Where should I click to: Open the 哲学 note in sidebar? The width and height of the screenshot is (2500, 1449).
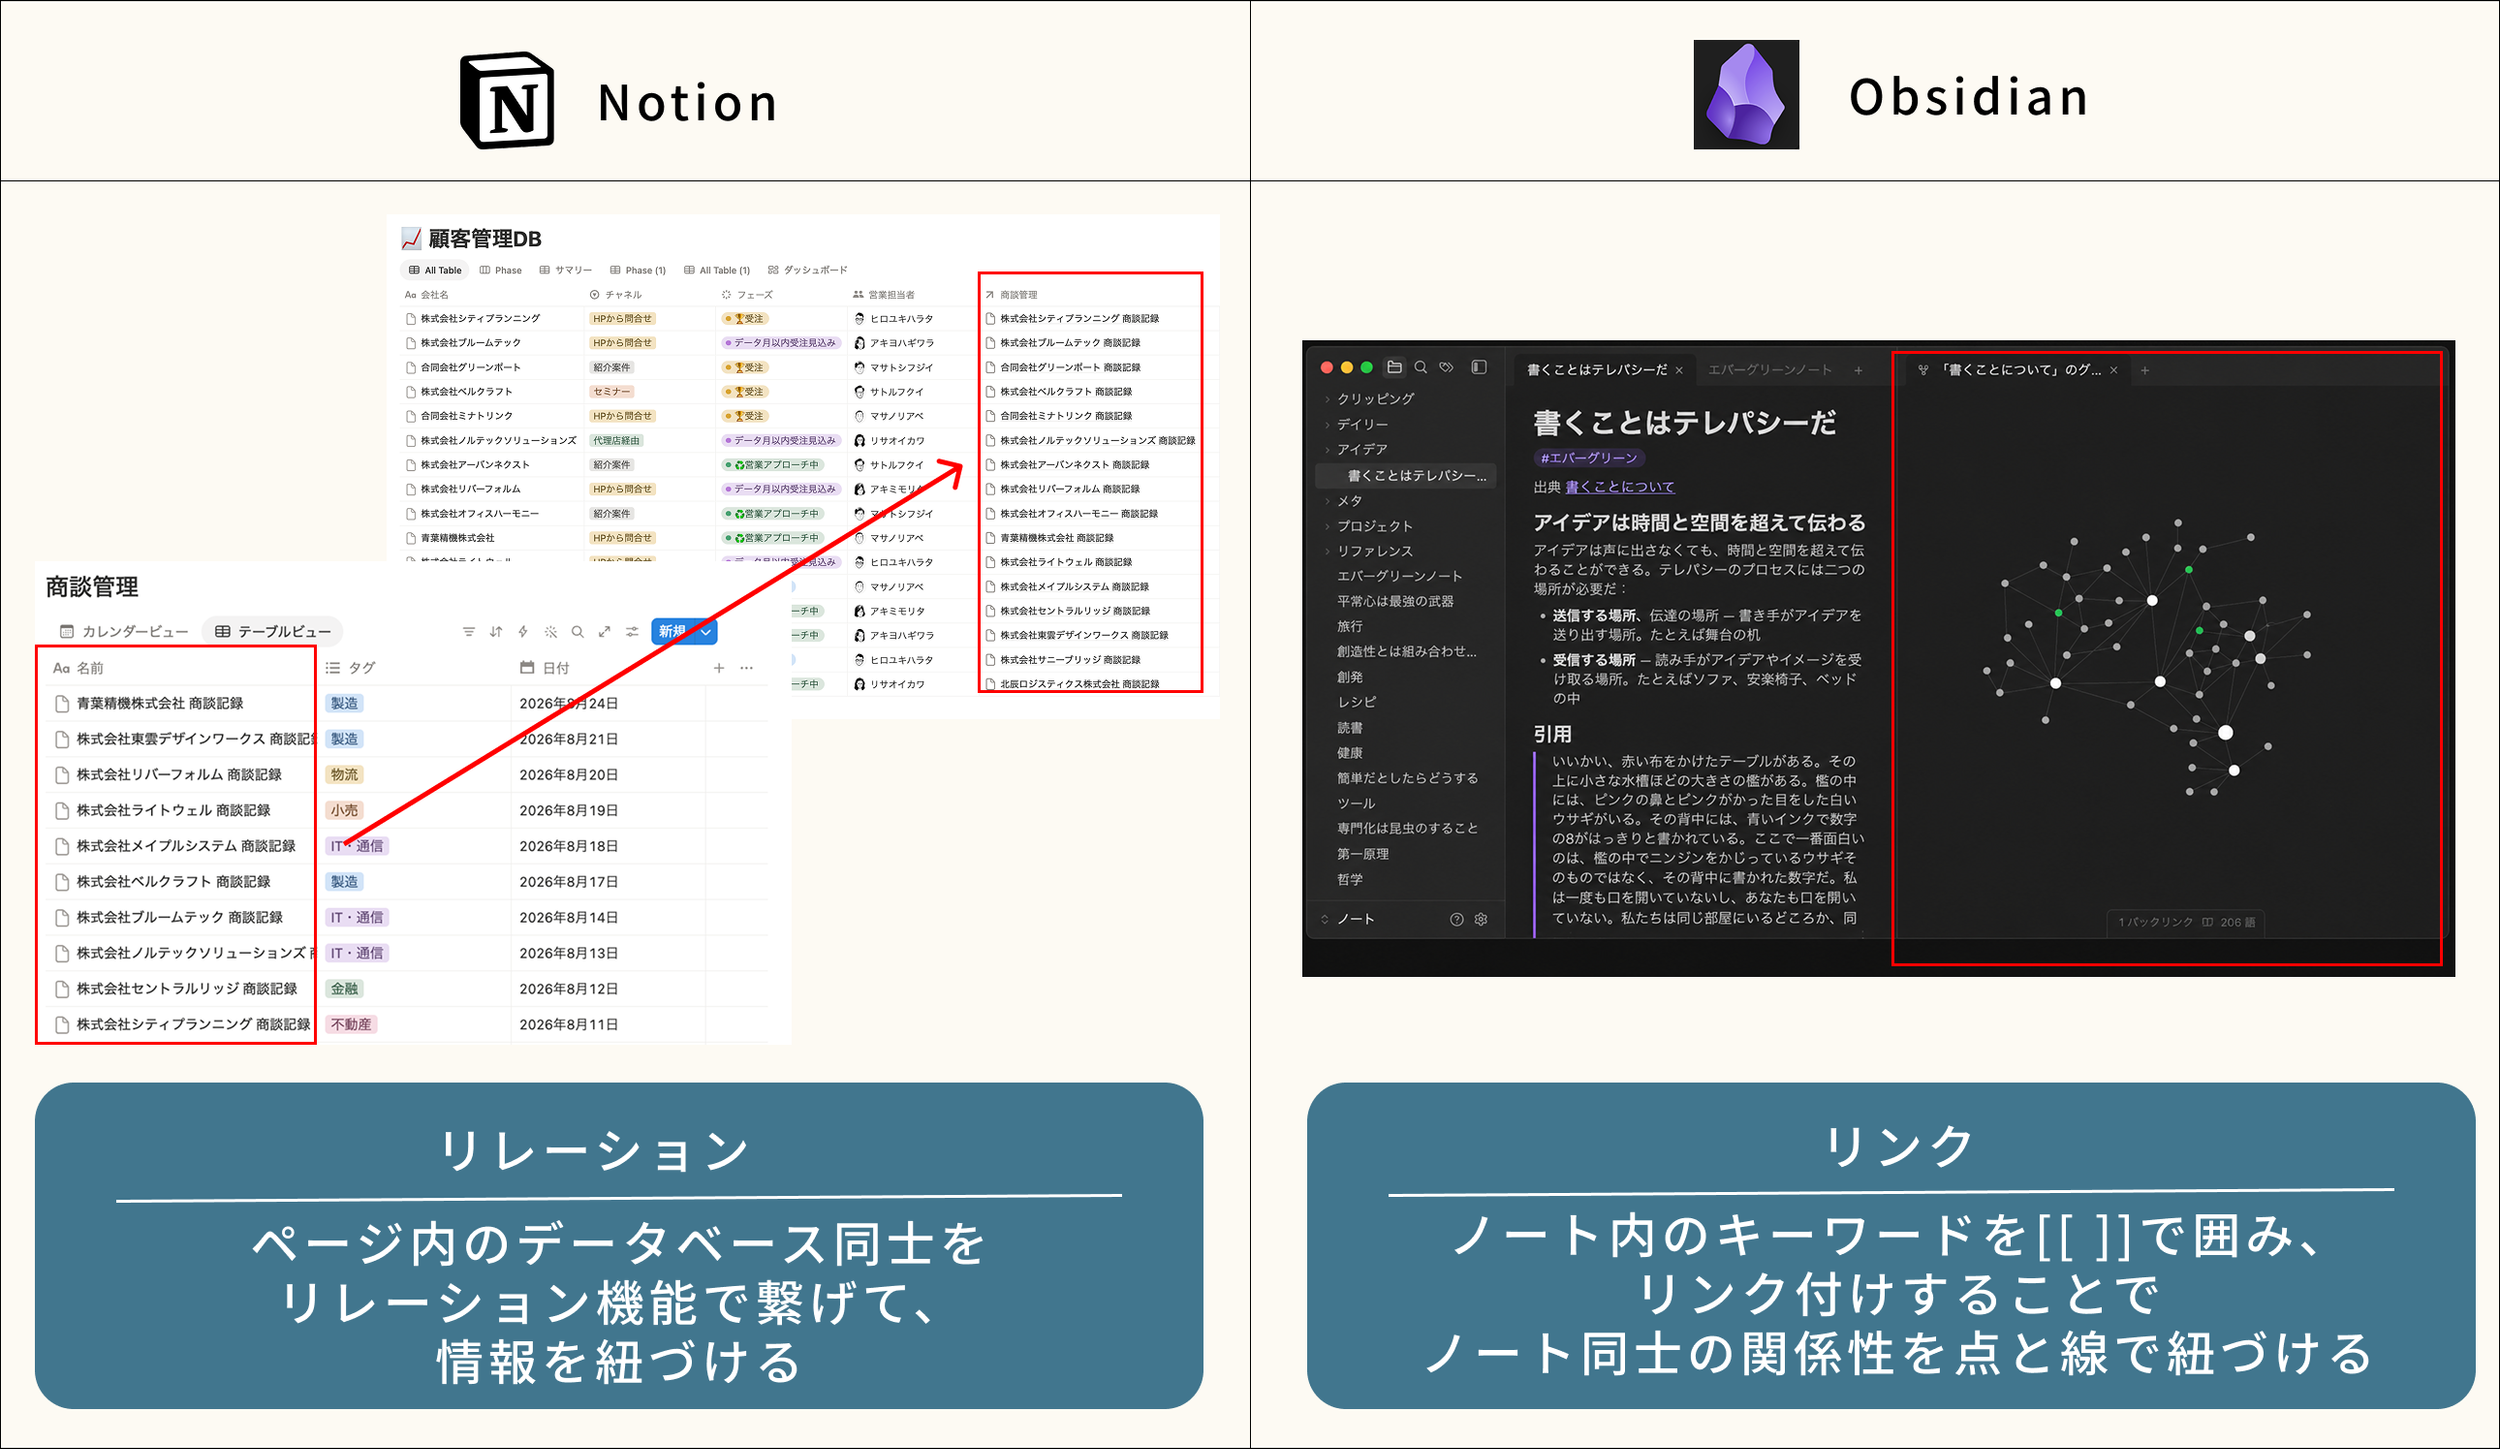coord(1350,880)
